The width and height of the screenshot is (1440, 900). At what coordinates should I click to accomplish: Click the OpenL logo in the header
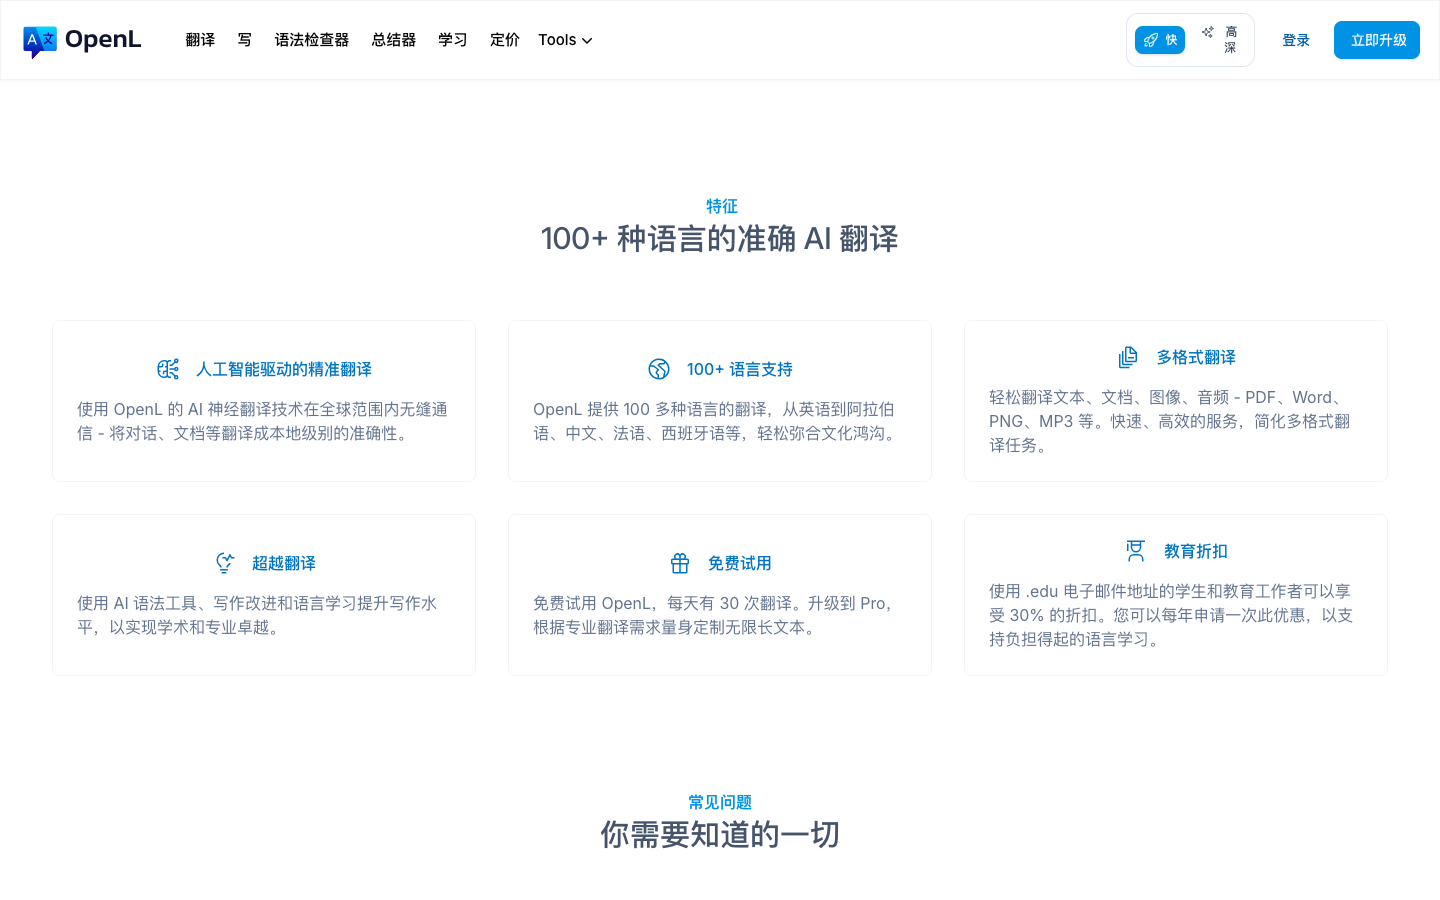pos(82,40)
